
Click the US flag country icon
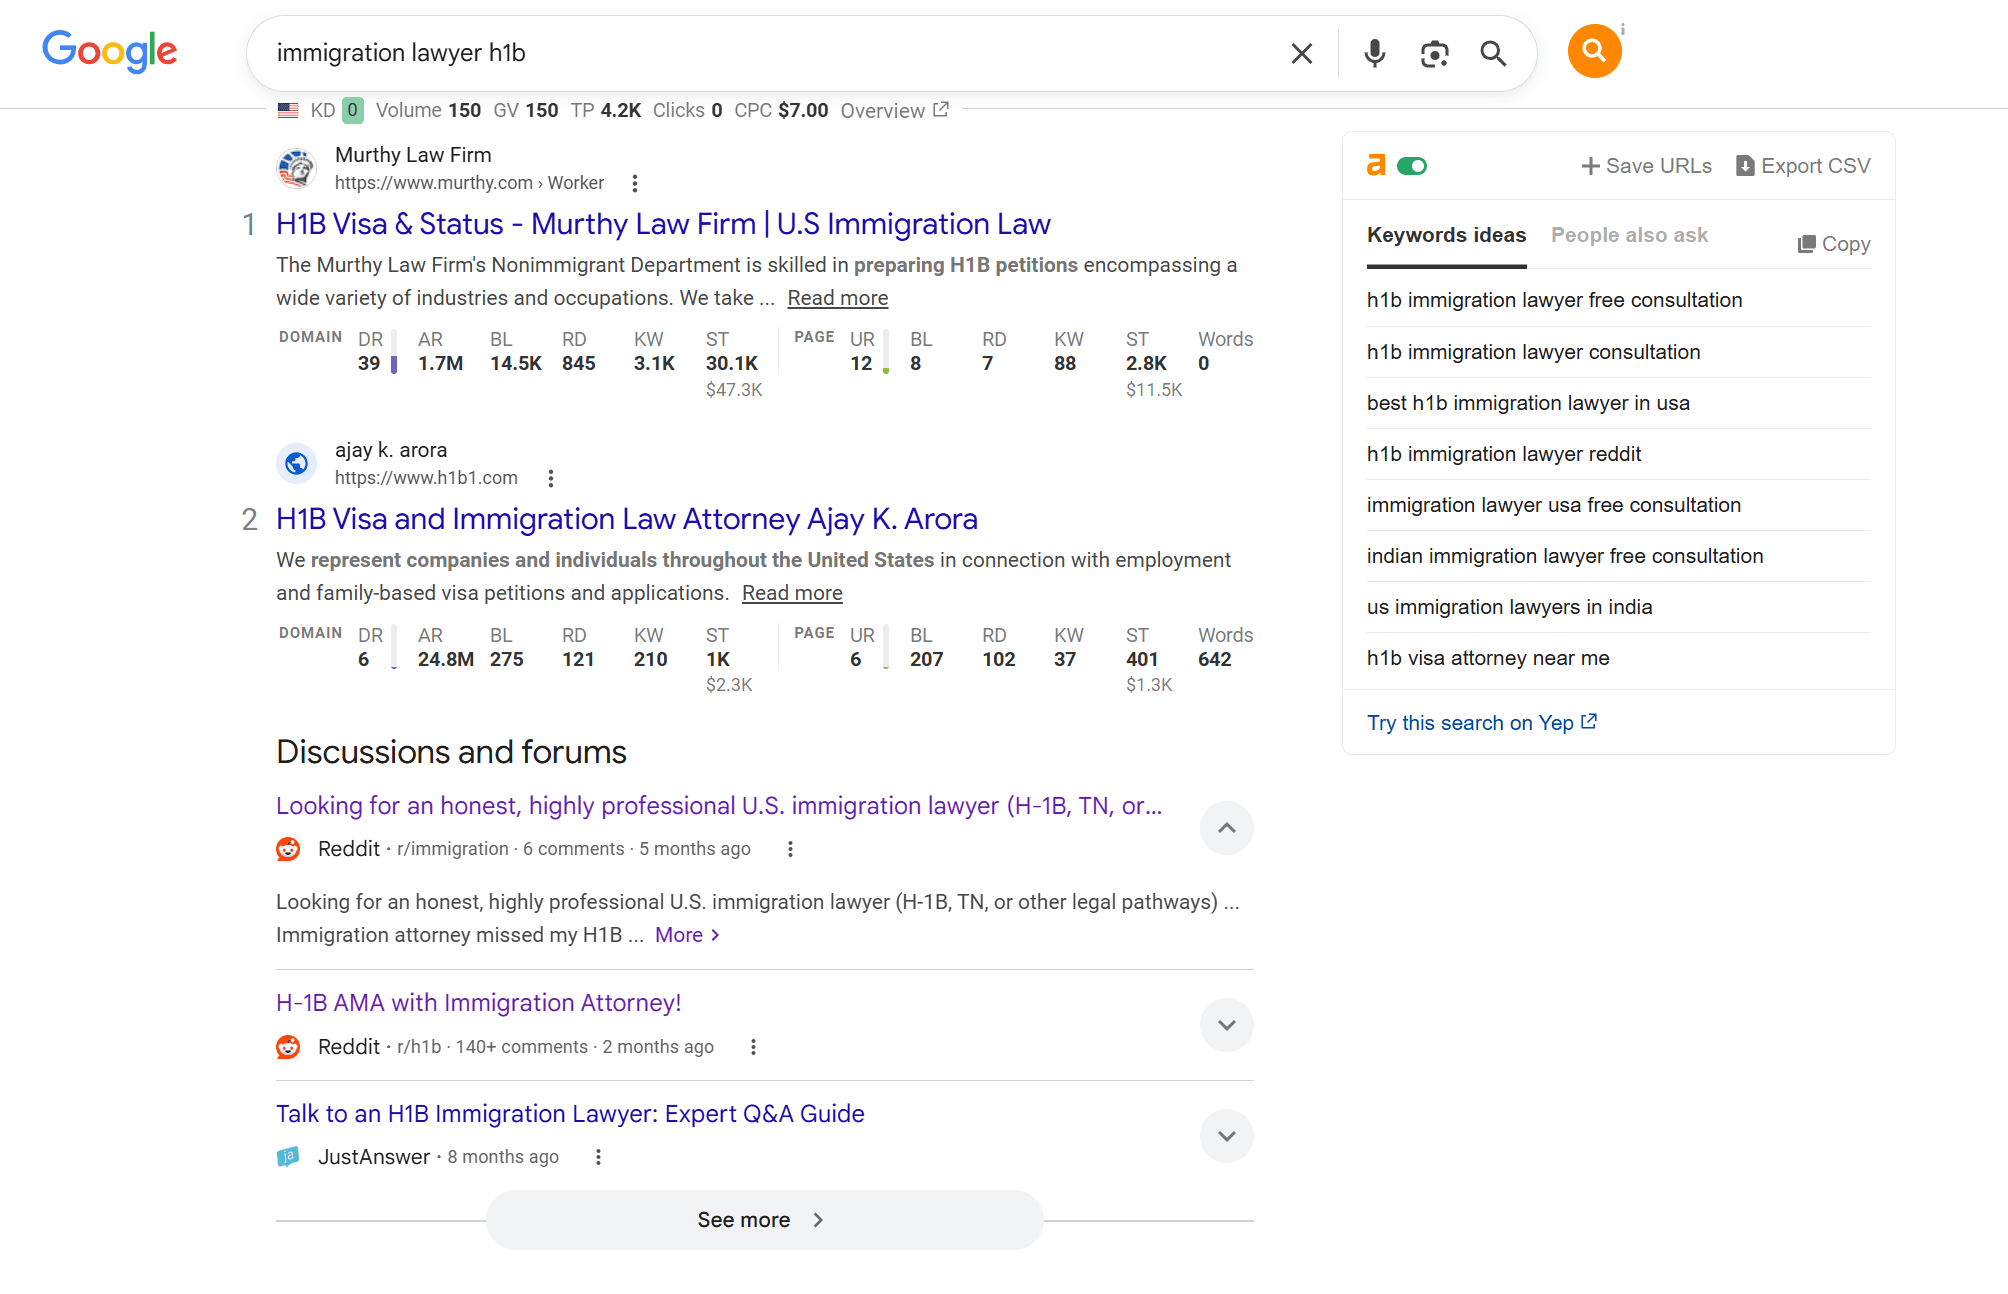[x=288, y=110]
